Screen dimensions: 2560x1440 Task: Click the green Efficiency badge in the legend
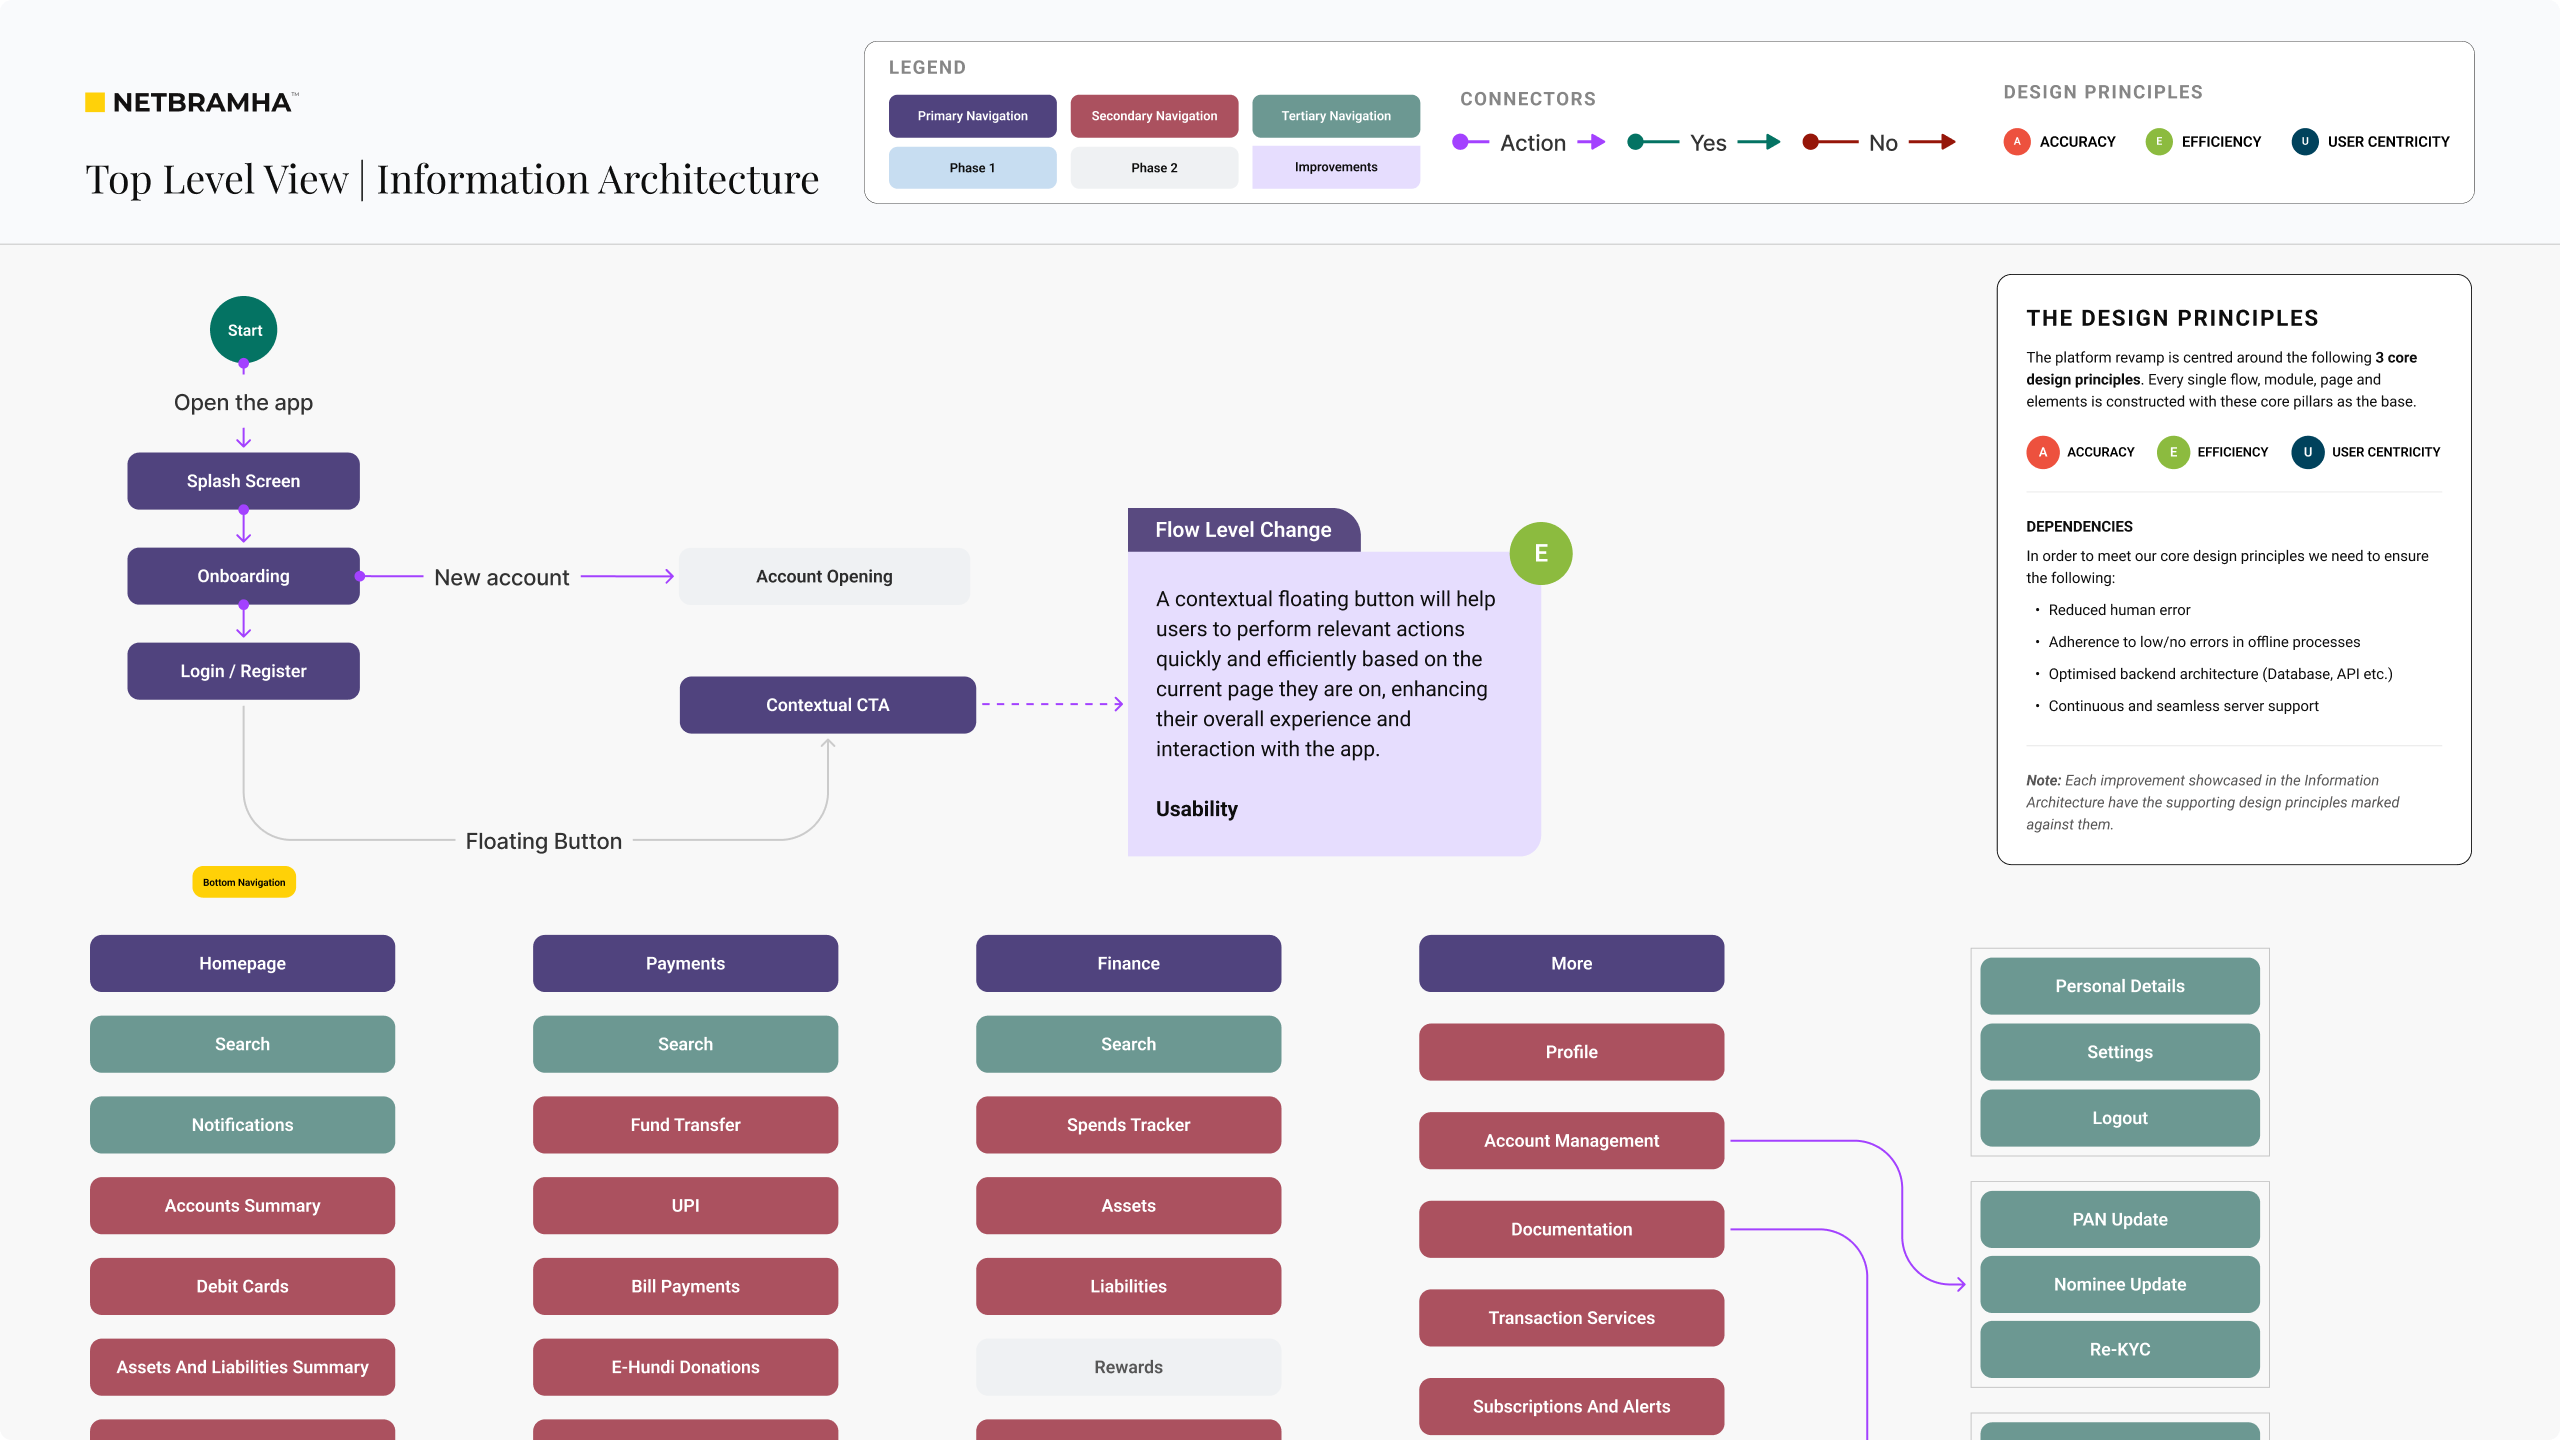click(2158, 142)
